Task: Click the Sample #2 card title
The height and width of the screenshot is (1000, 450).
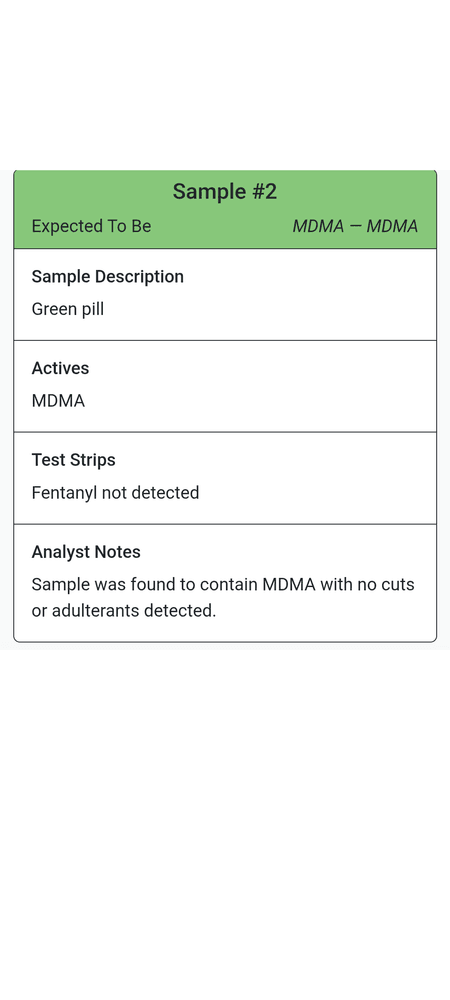Action: coord(225,191)
